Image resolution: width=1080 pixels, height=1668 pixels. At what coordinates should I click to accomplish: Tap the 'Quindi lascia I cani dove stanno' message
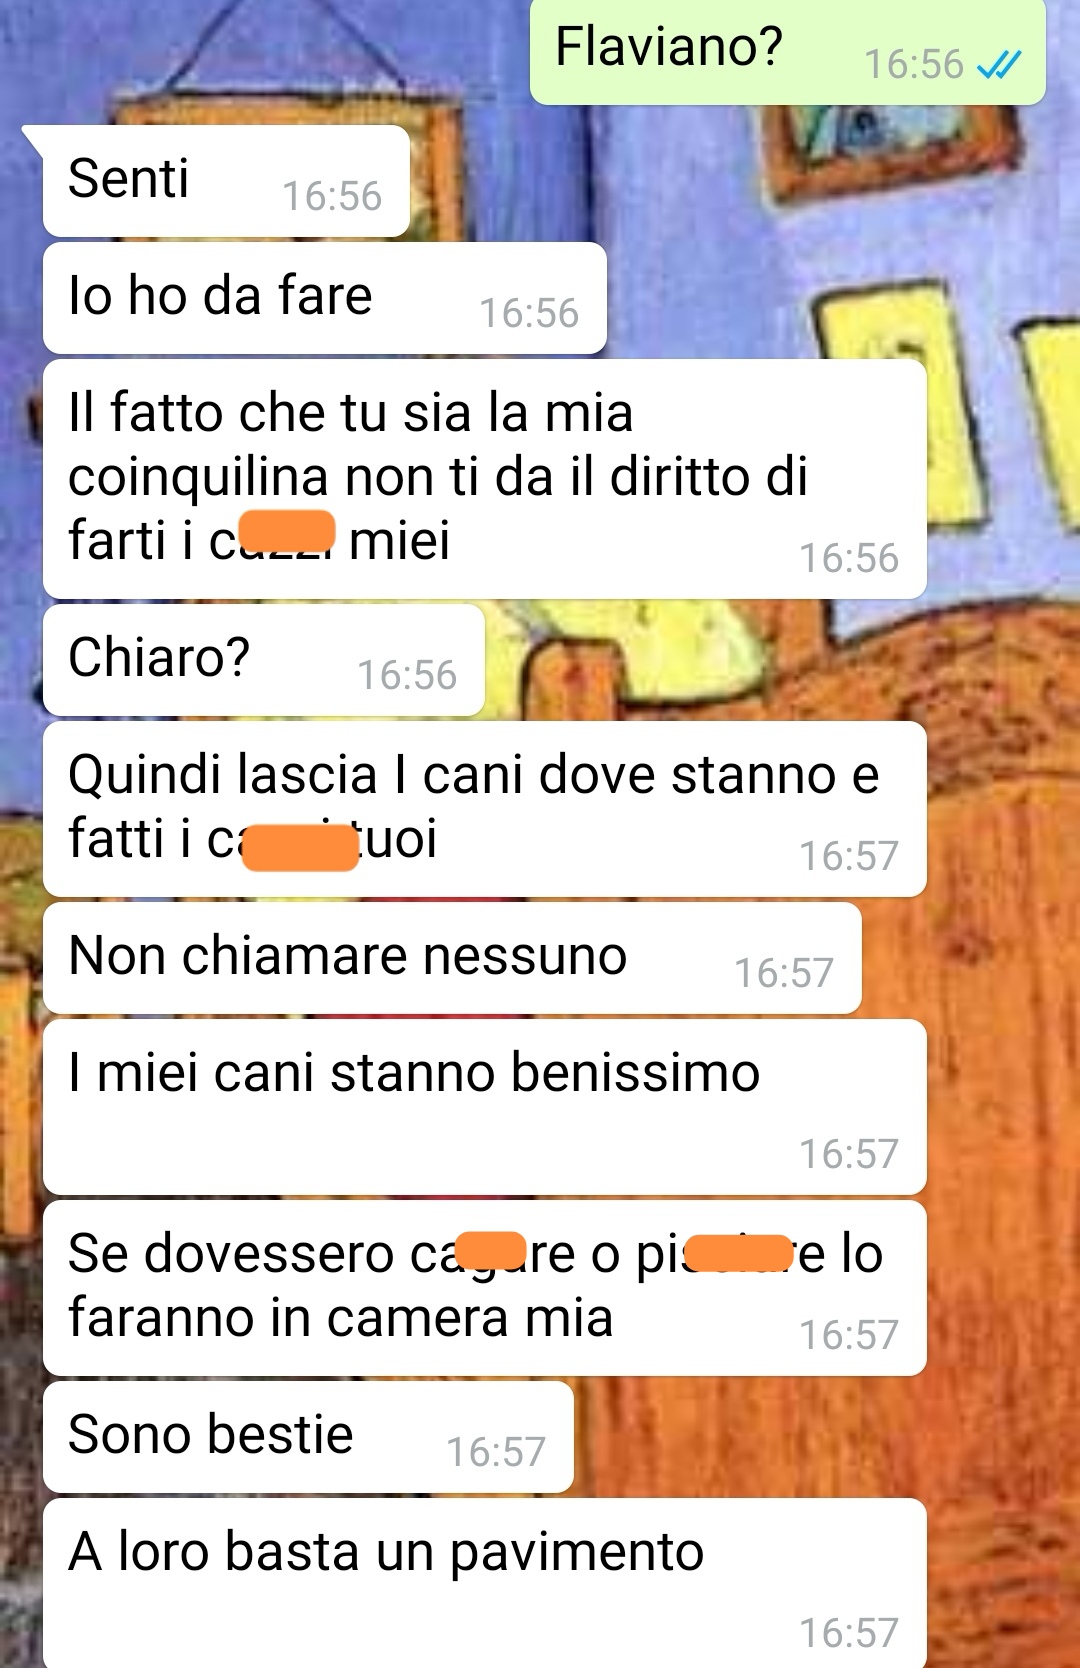(485, 809)
